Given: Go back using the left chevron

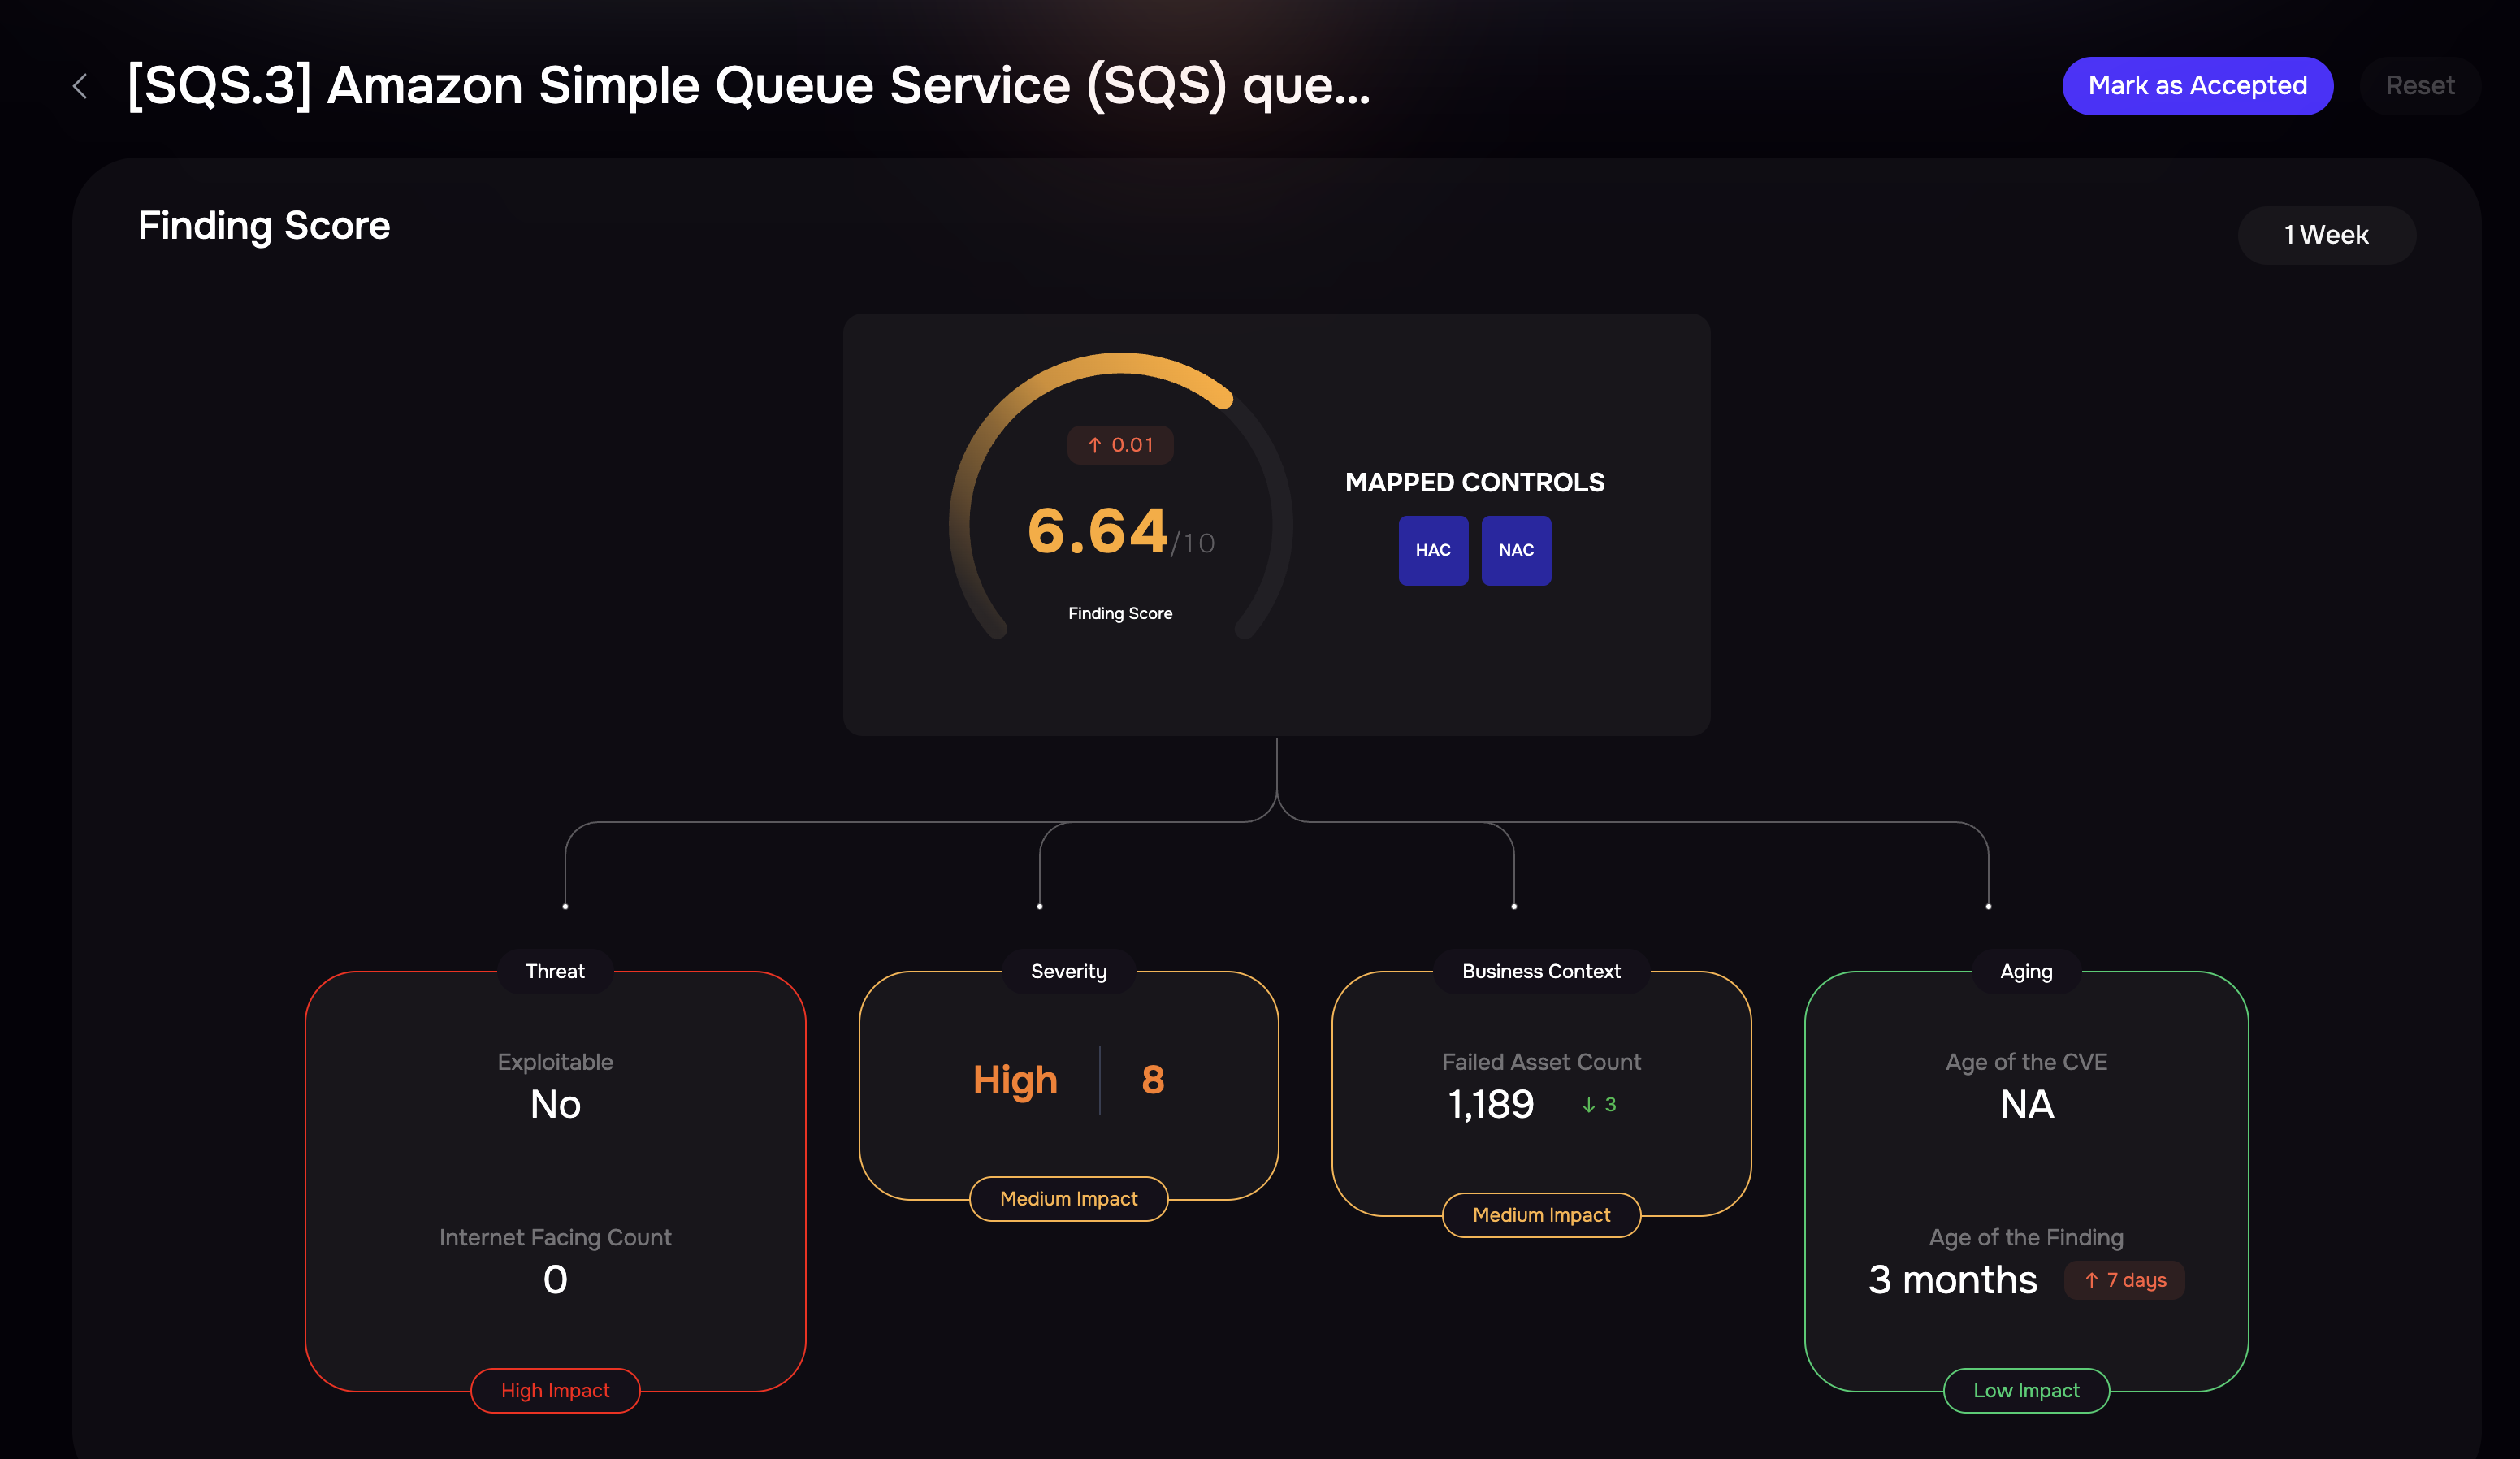Looking at the screenshot, I should (x=81, y=86).
